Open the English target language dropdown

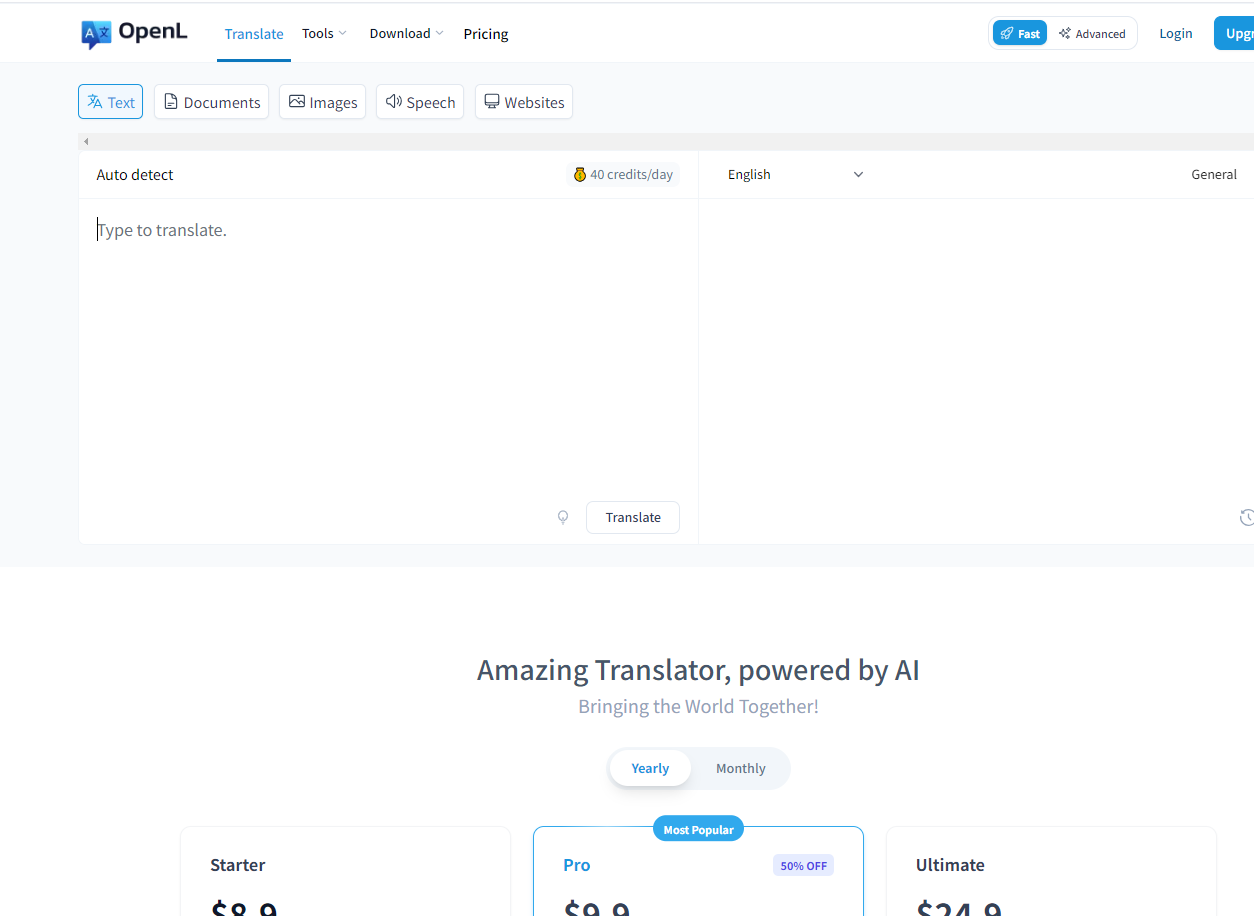795,175
